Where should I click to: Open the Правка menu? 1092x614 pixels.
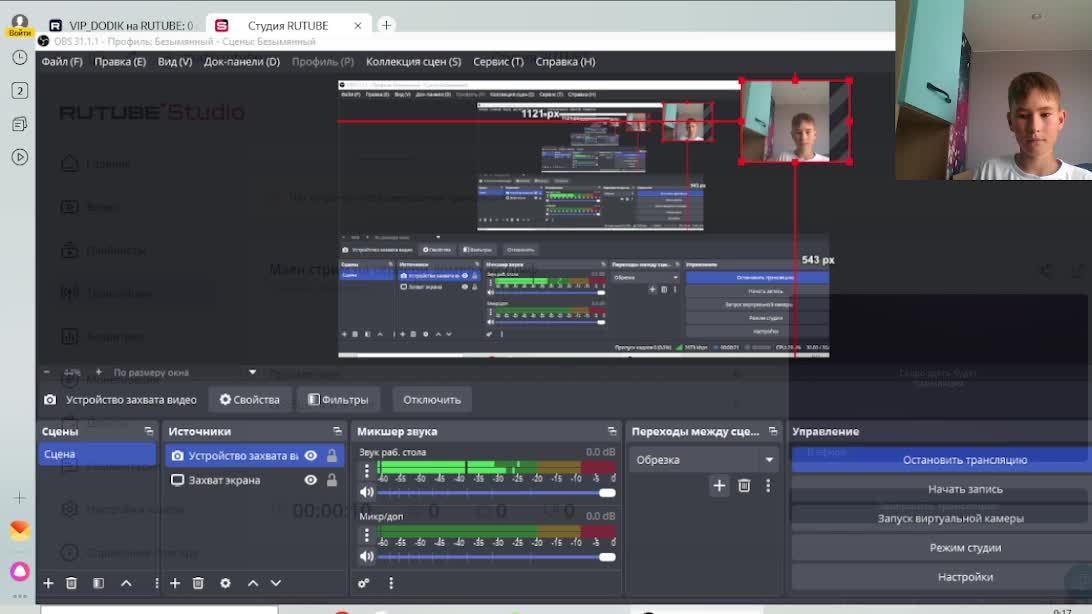pyautogui.click(x=120, y=62)
